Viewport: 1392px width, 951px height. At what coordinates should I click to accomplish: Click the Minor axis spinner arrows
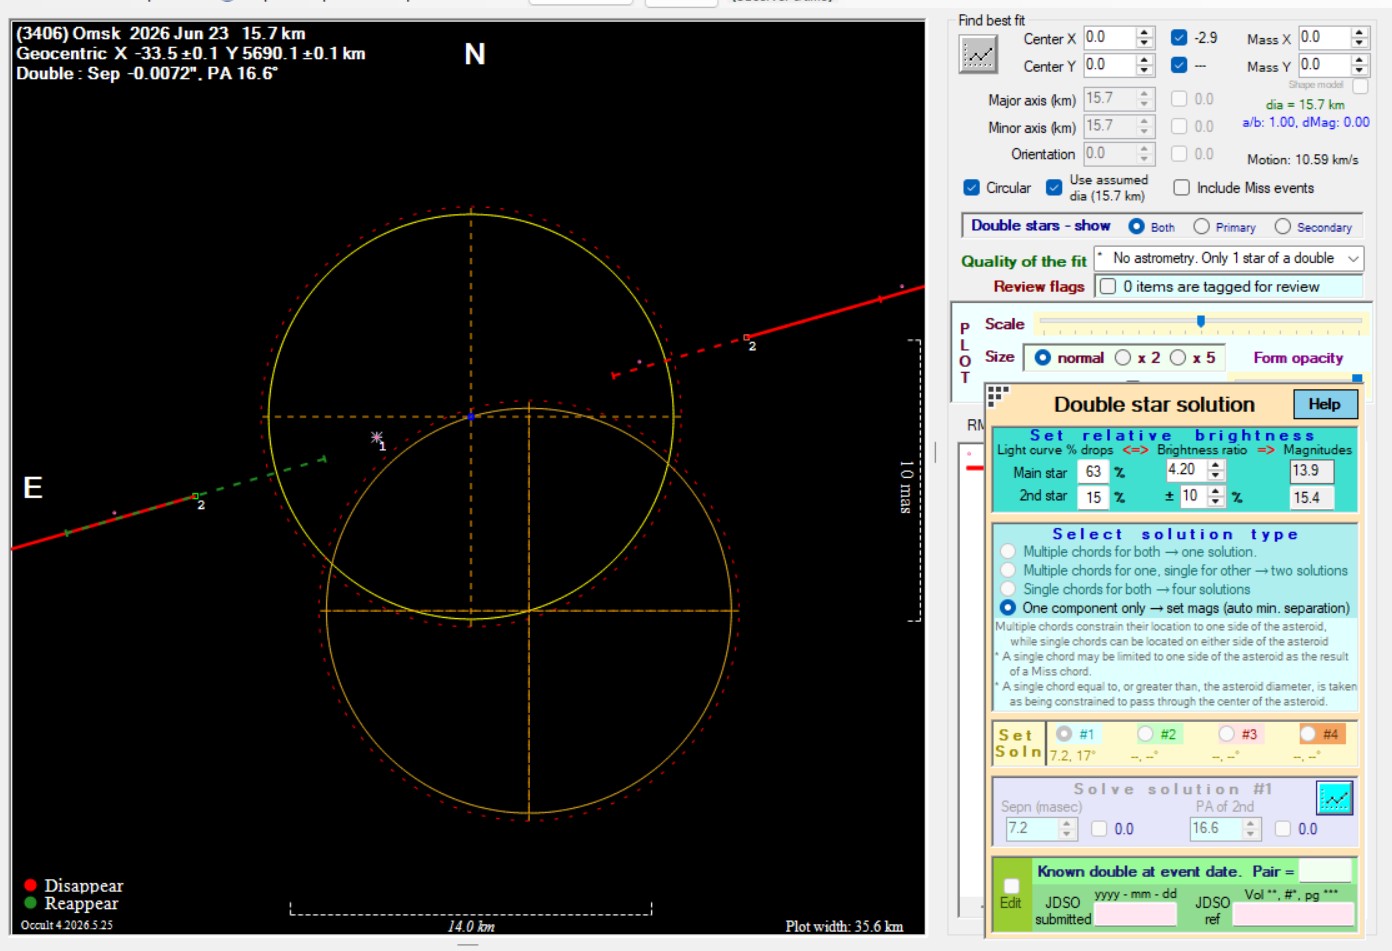tap(1145, 126)
